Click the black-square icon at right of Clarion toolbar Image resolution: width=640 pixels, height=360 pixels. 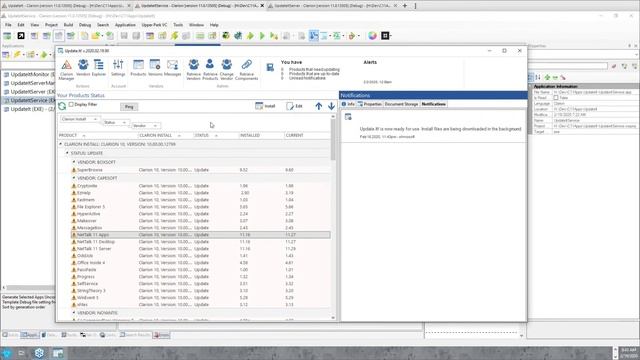point(385,36)
